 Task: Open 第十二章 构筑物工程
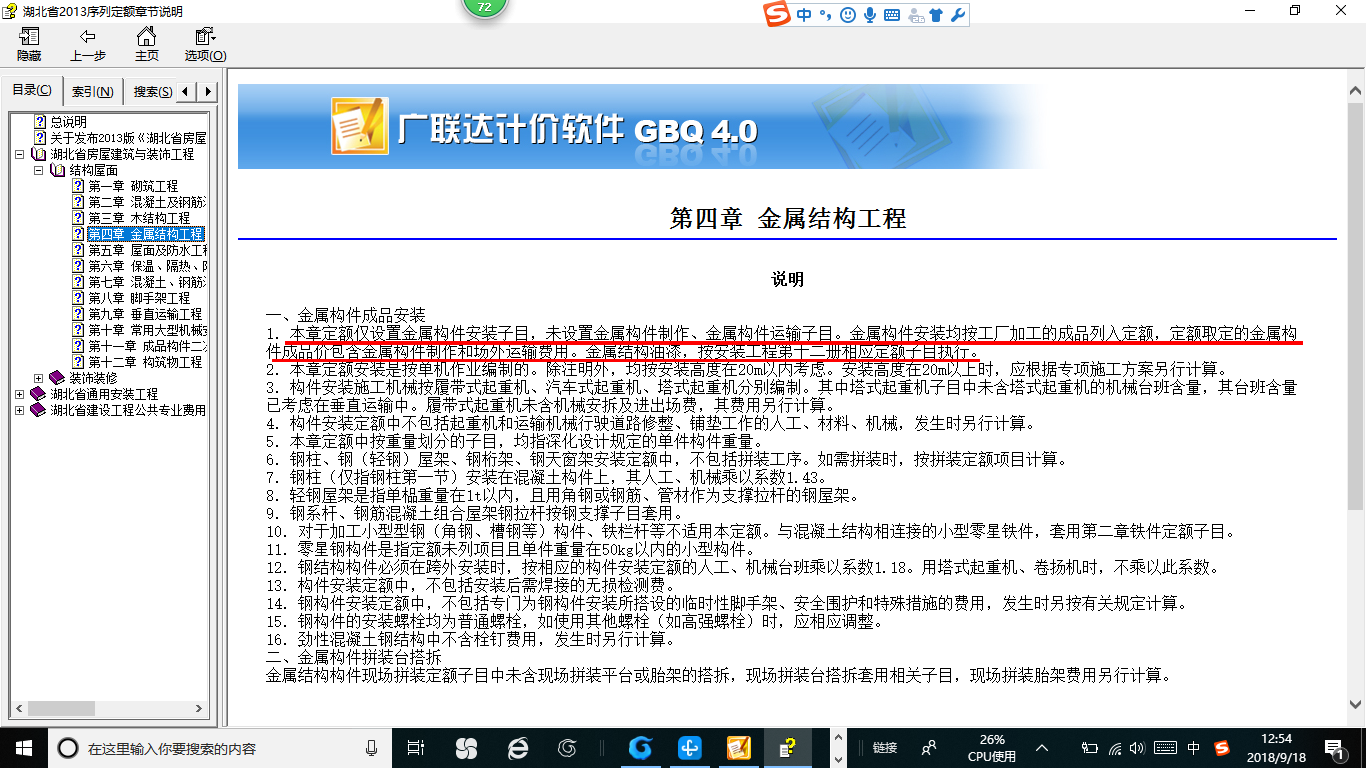tap(145, 362)
